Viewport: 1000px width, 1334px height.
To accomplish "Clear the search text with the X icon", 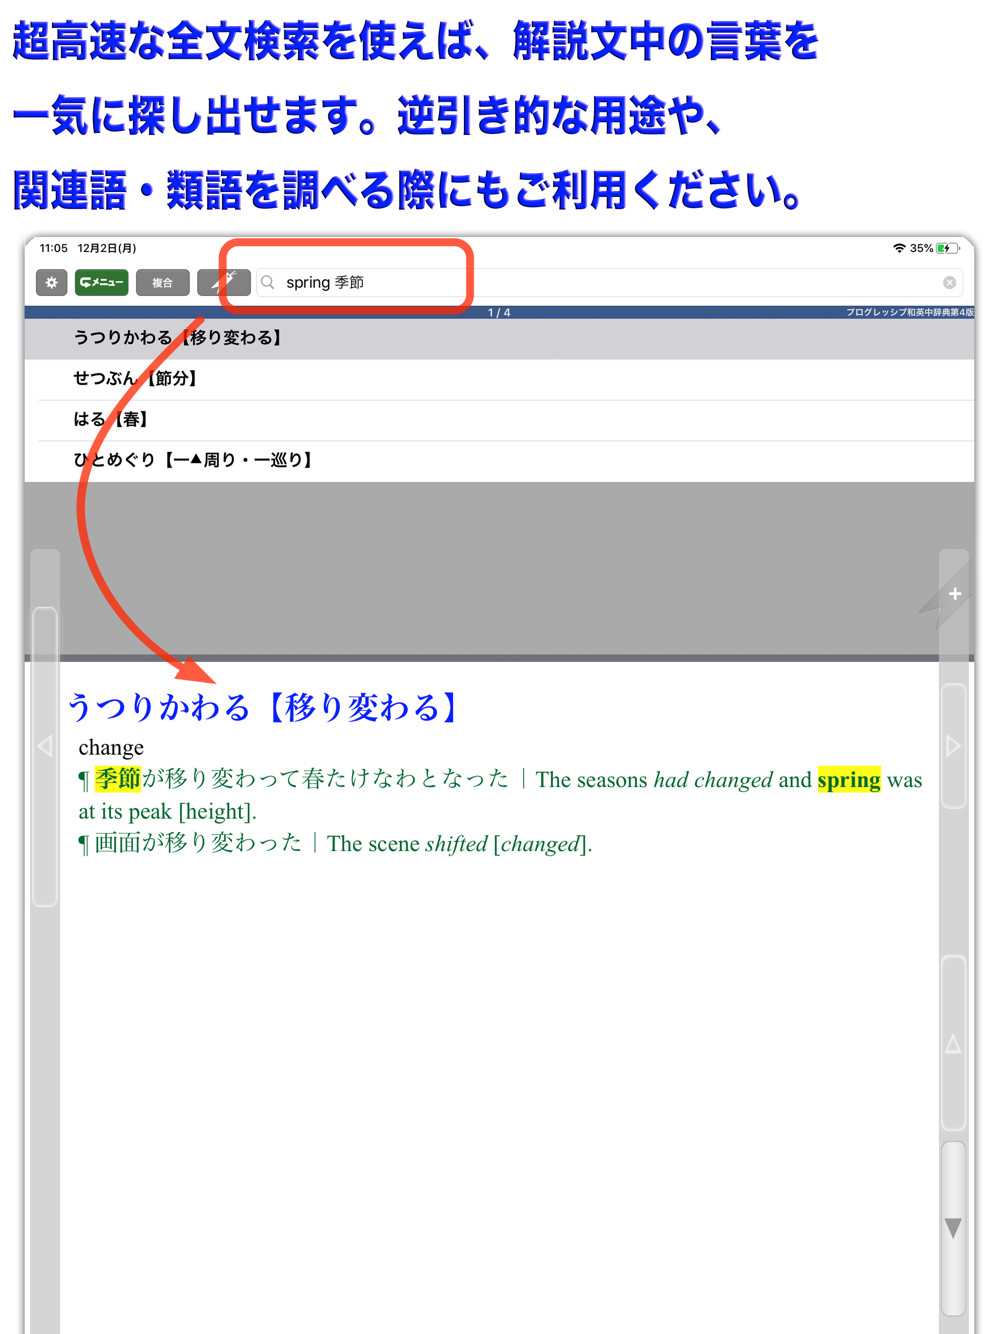I will (949, 283).
